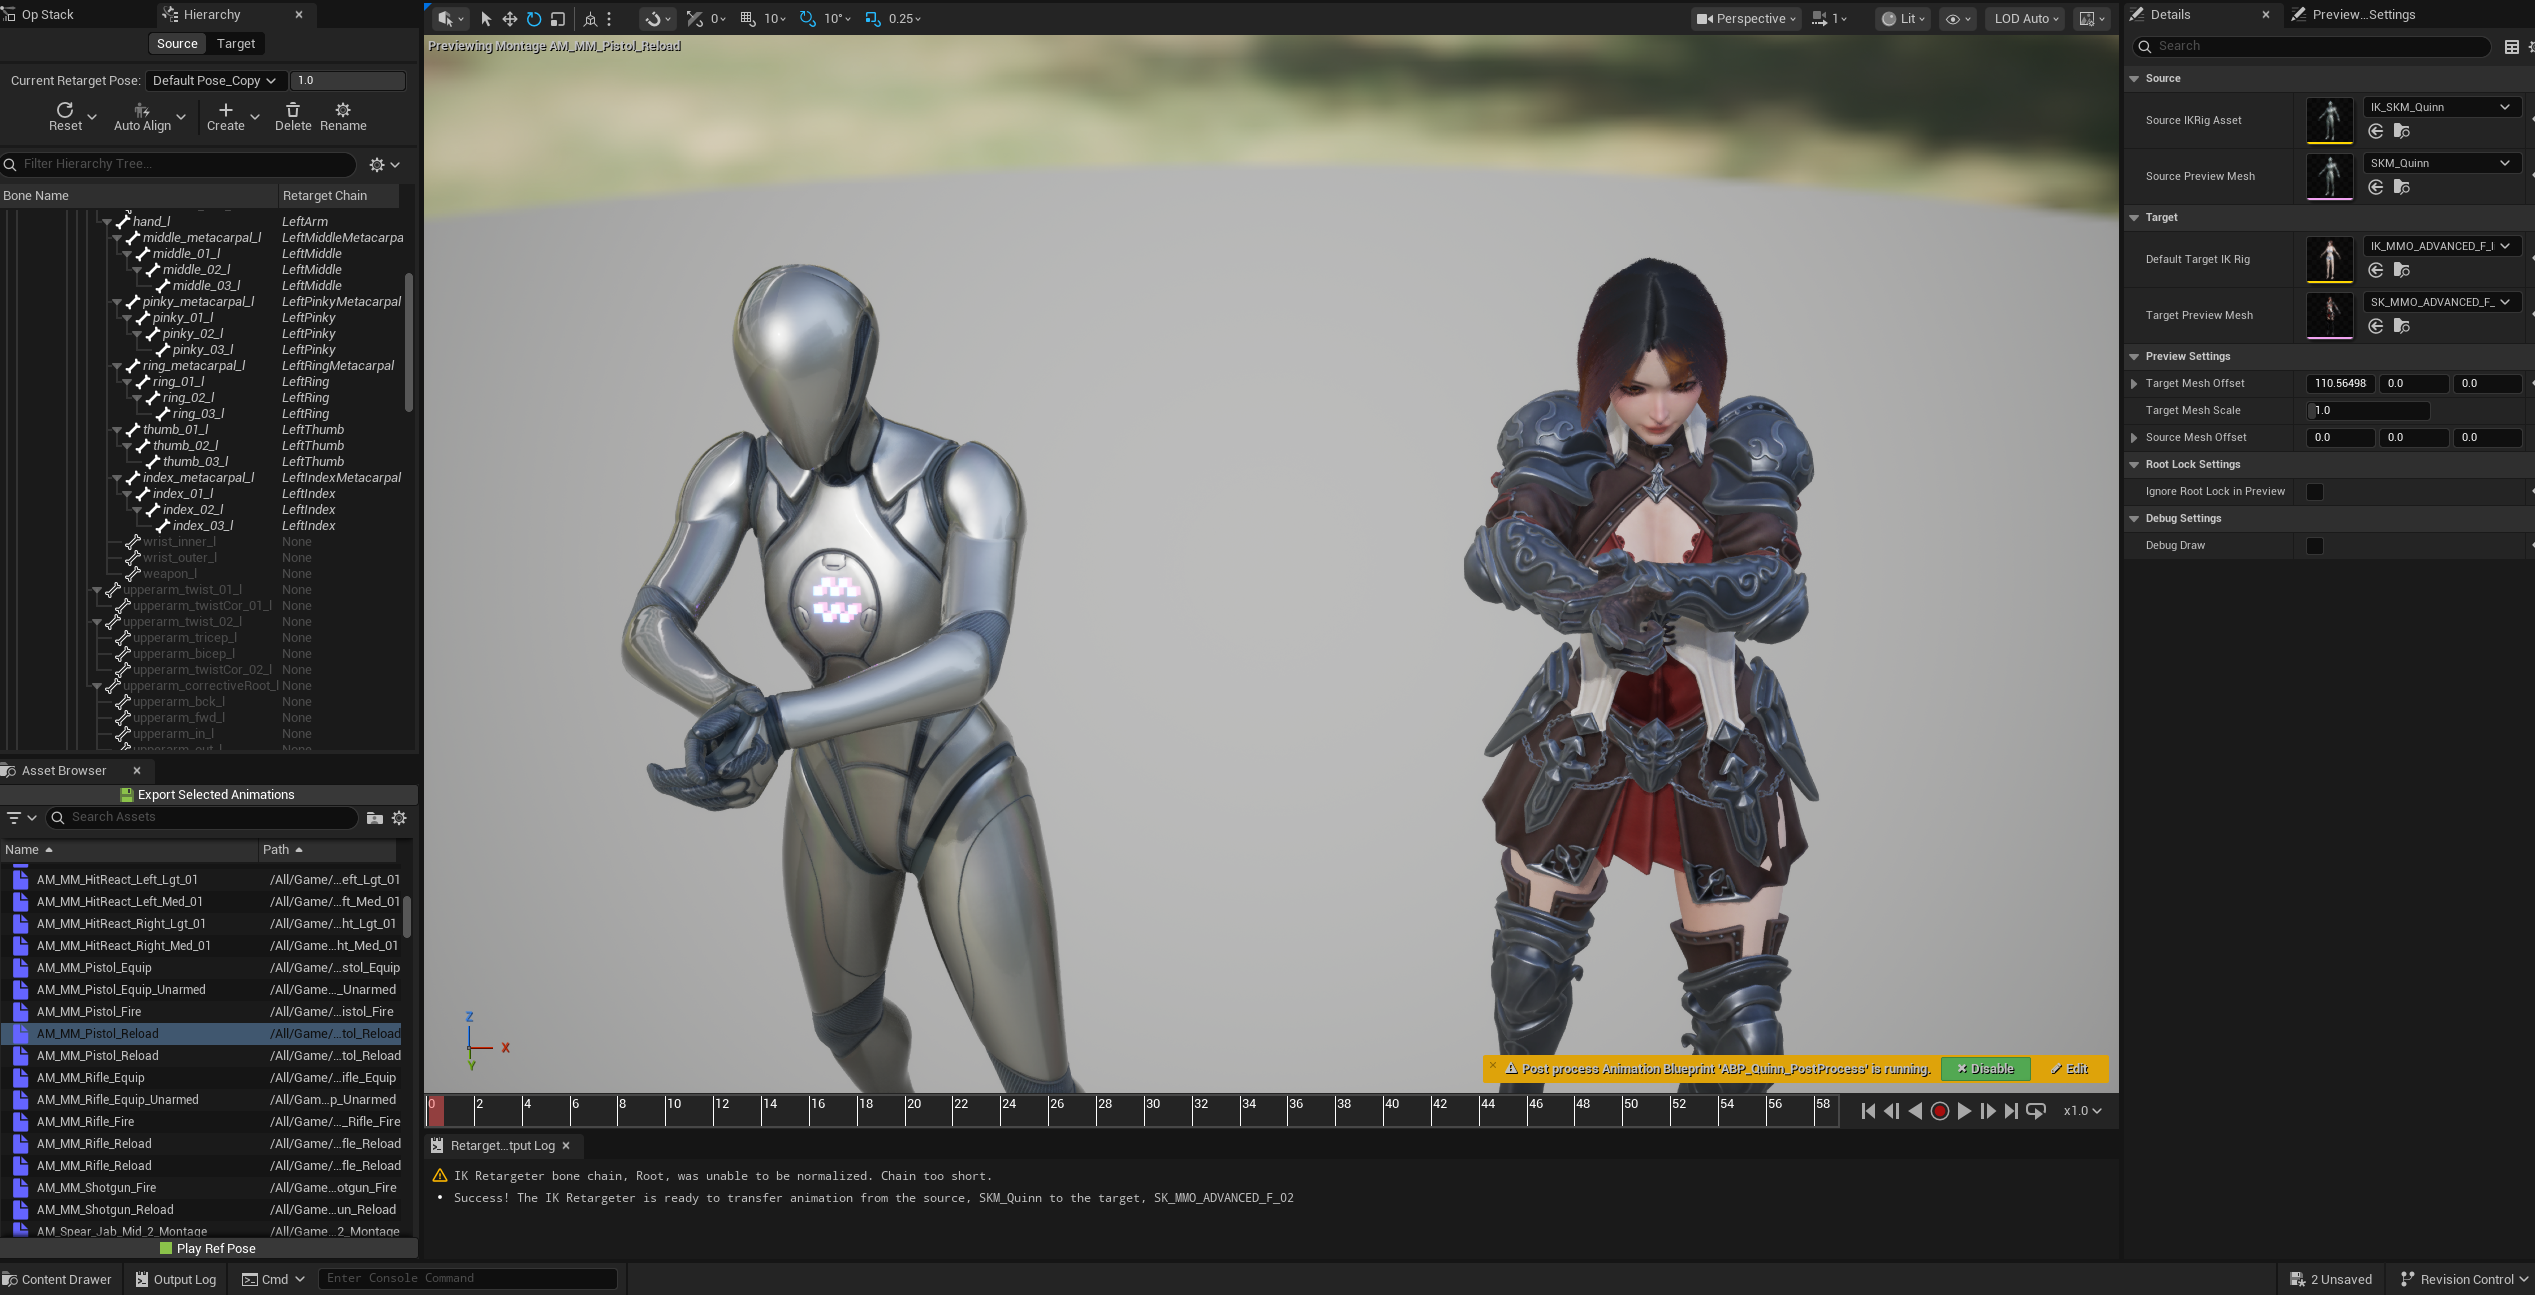Expand the Target Mesh Offset property
This screenshot has width=2535, height=1295.
coord(2134,384)
